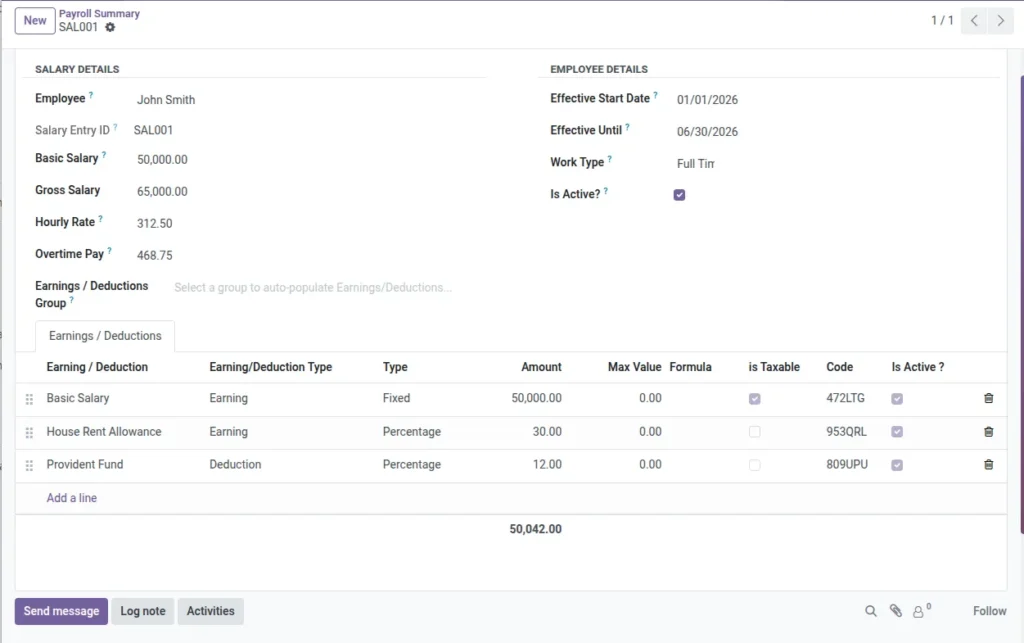Screen dimensions: 1024x643
Task: Edit the Gross Salary value 65,000.00
Action: 162,192
